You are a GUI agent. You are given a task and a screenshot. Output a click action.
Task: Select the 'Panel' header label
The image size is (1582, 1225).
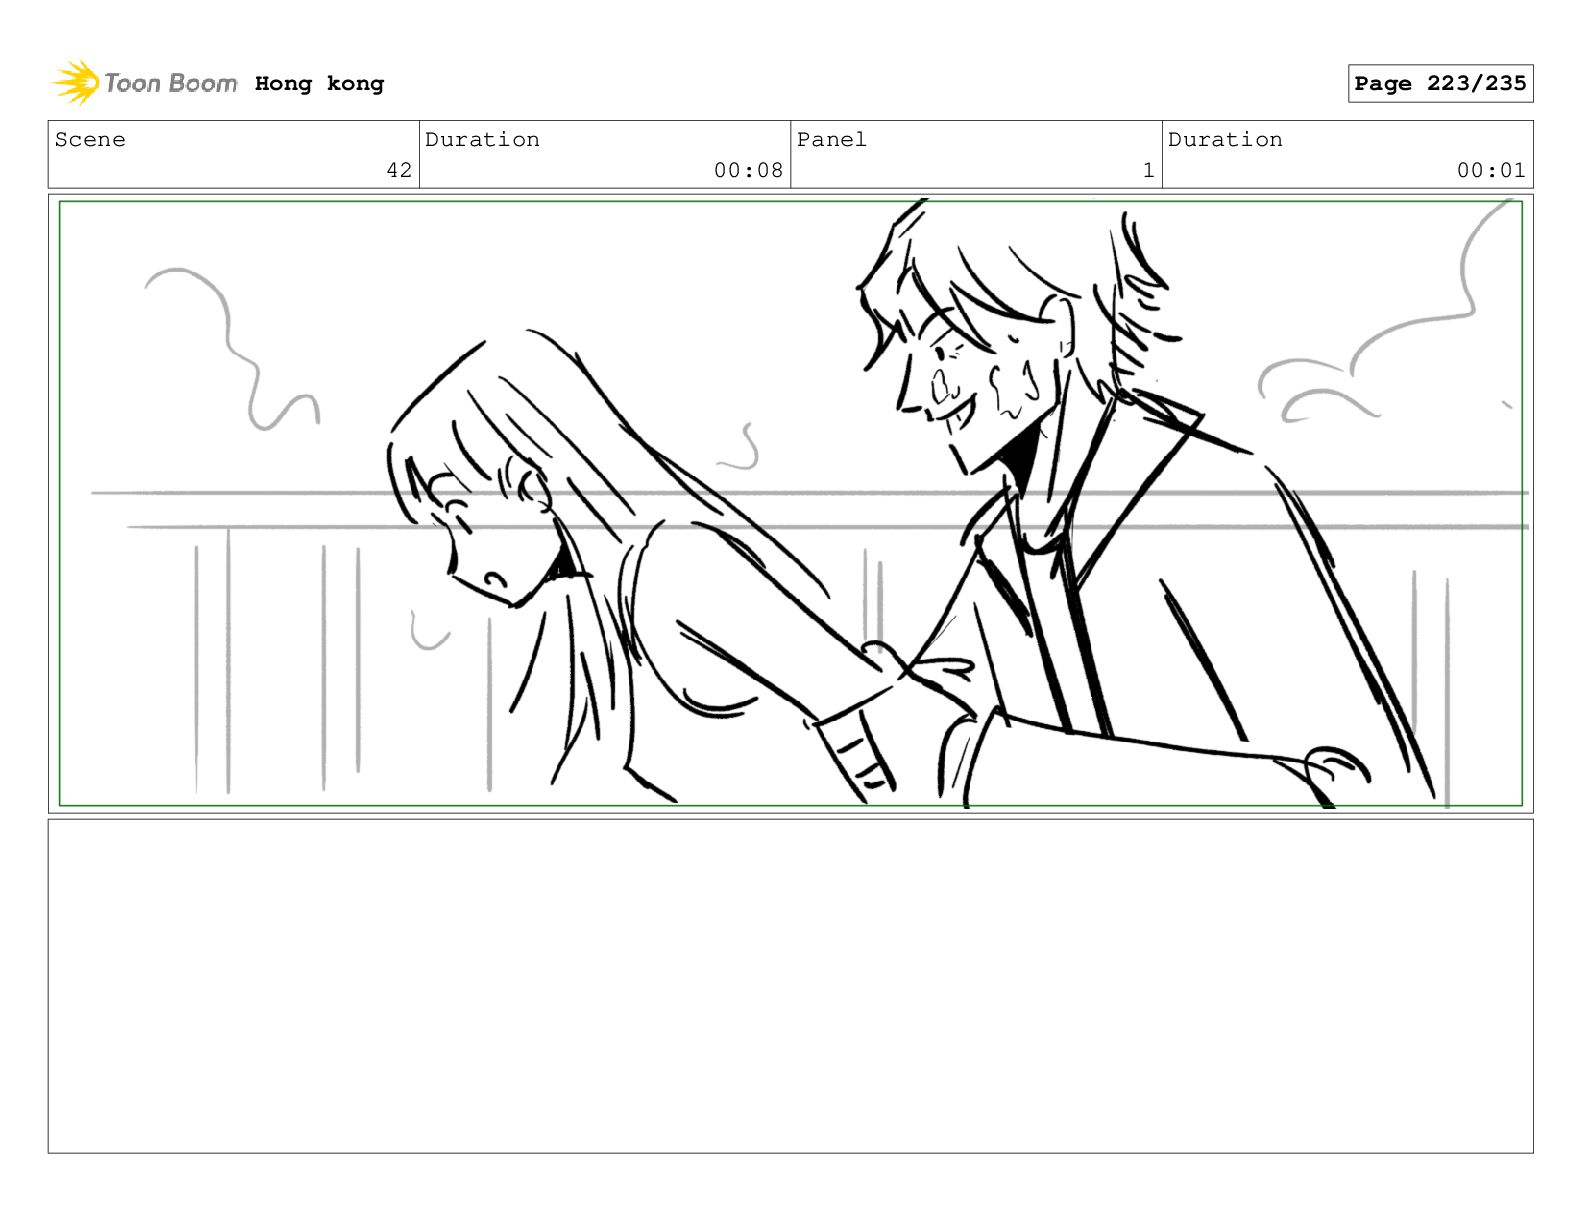pyautogui.click(x=831, y=140)
